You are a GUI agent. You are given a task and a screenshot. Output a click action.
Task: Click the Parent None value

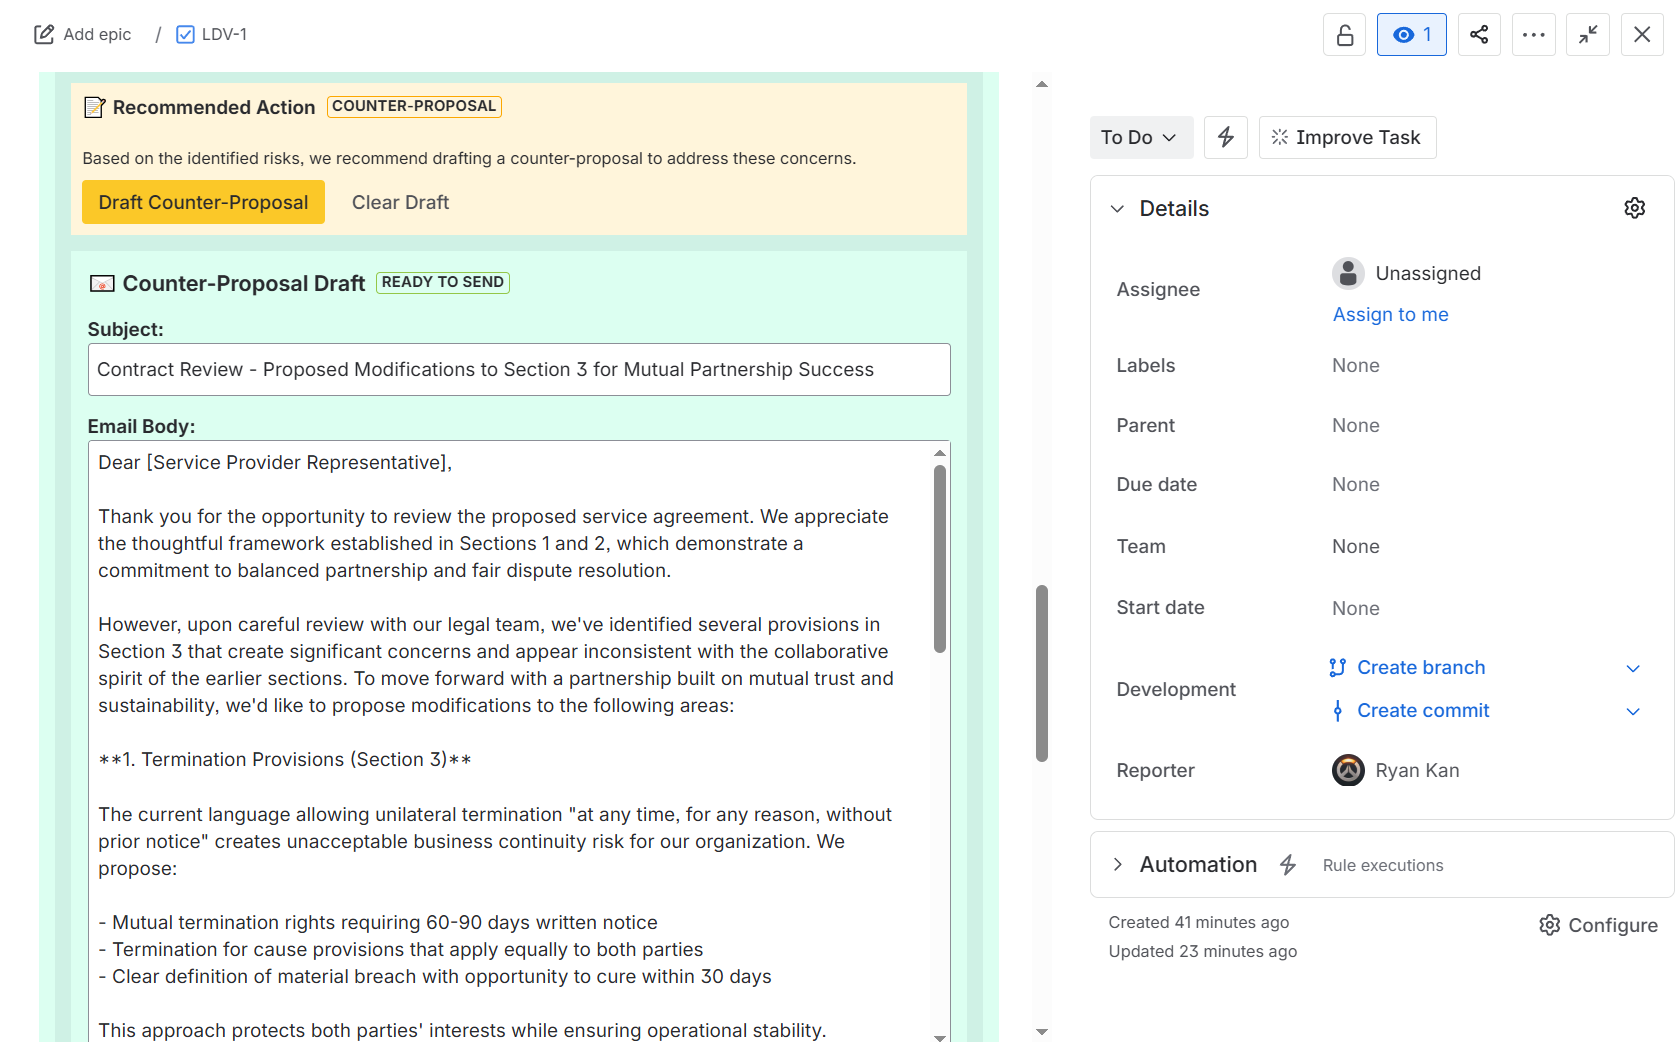coord(1355,426)
